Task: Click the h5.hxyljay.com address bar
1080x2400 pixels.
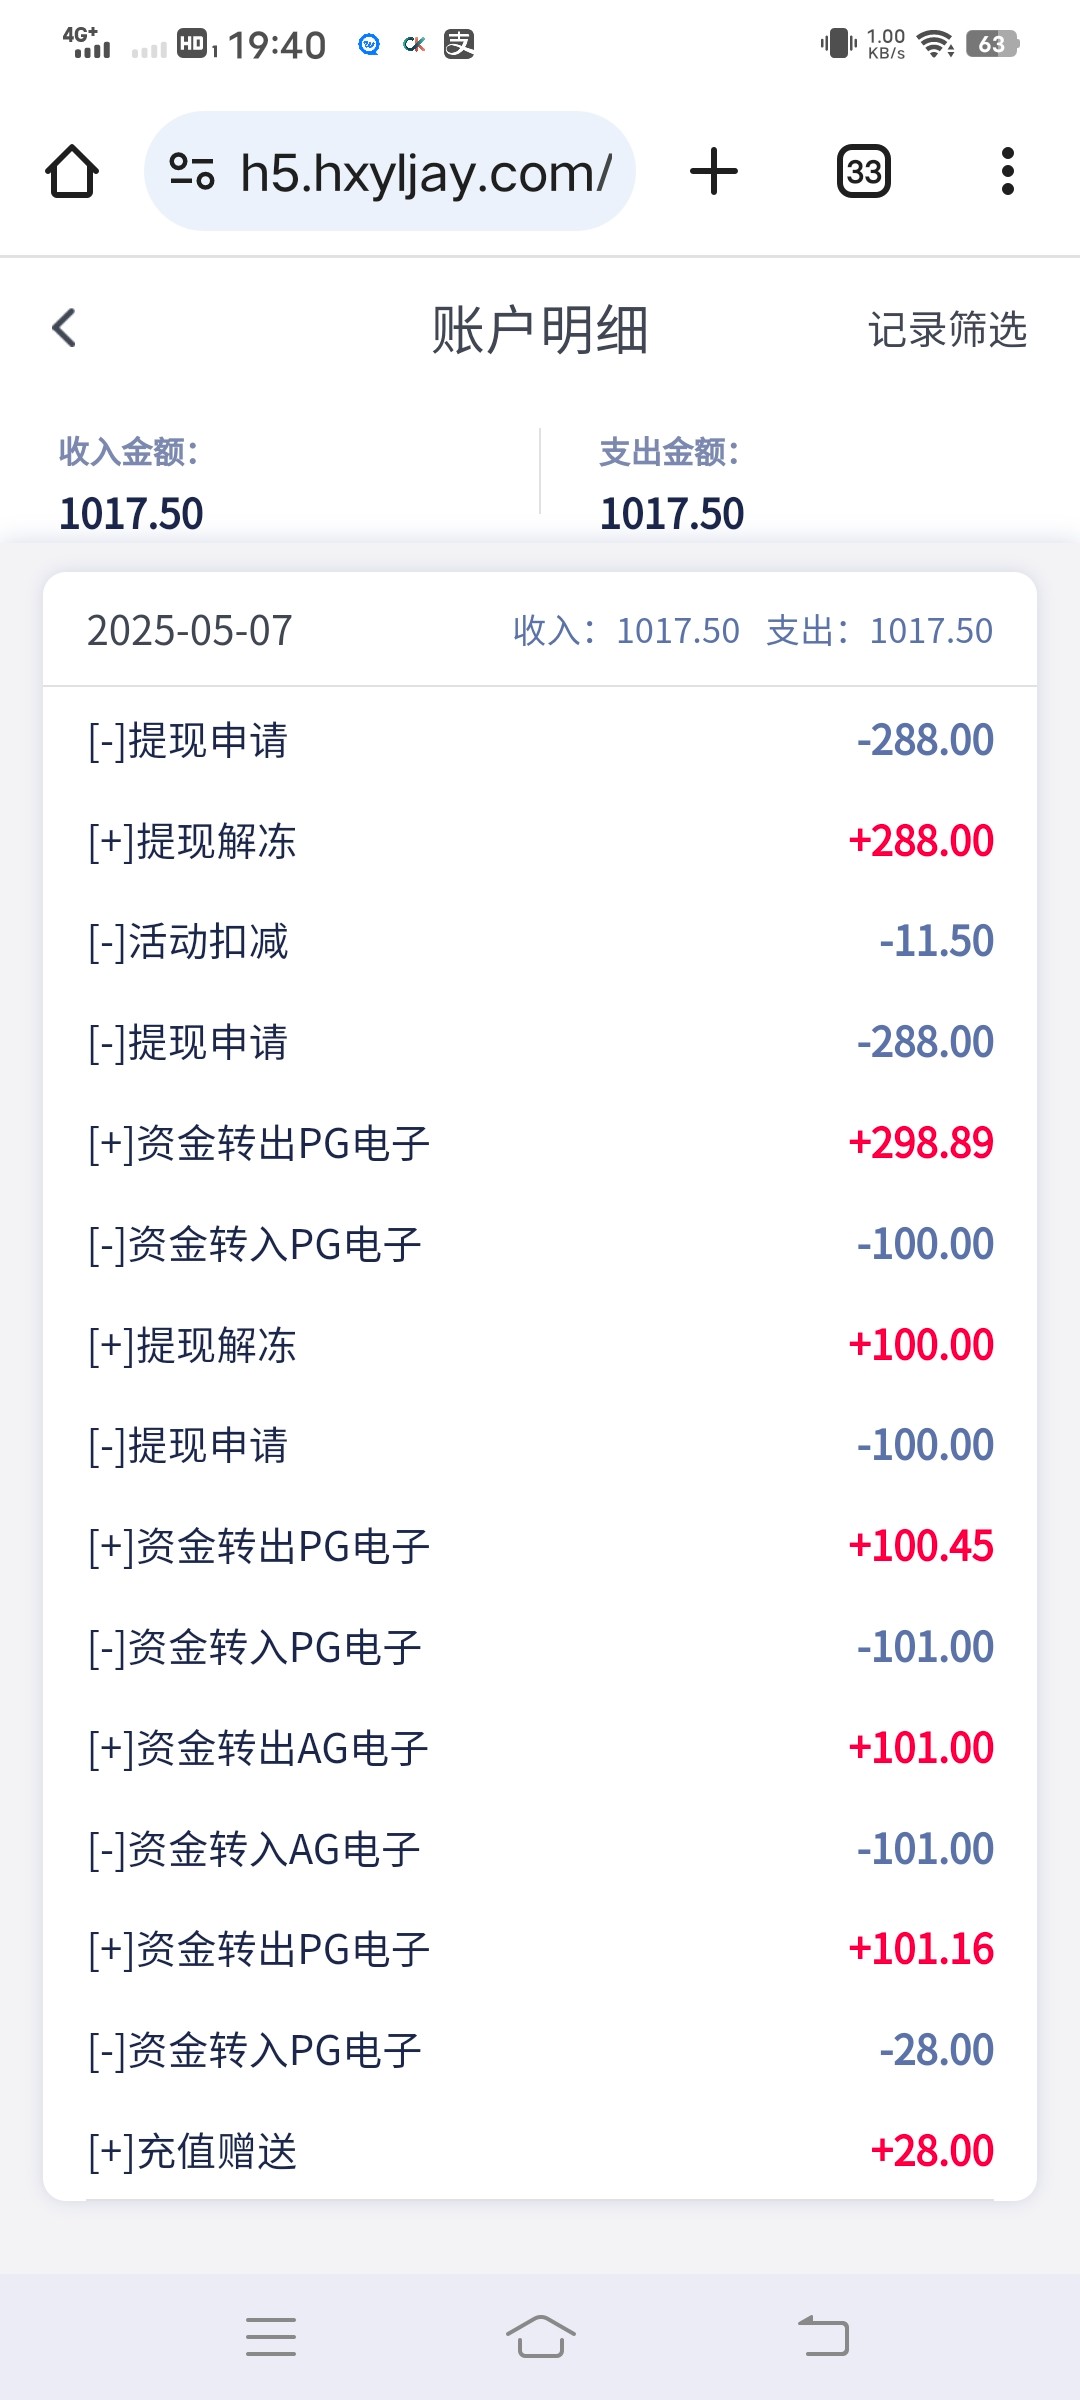Action: coord(425,173)
